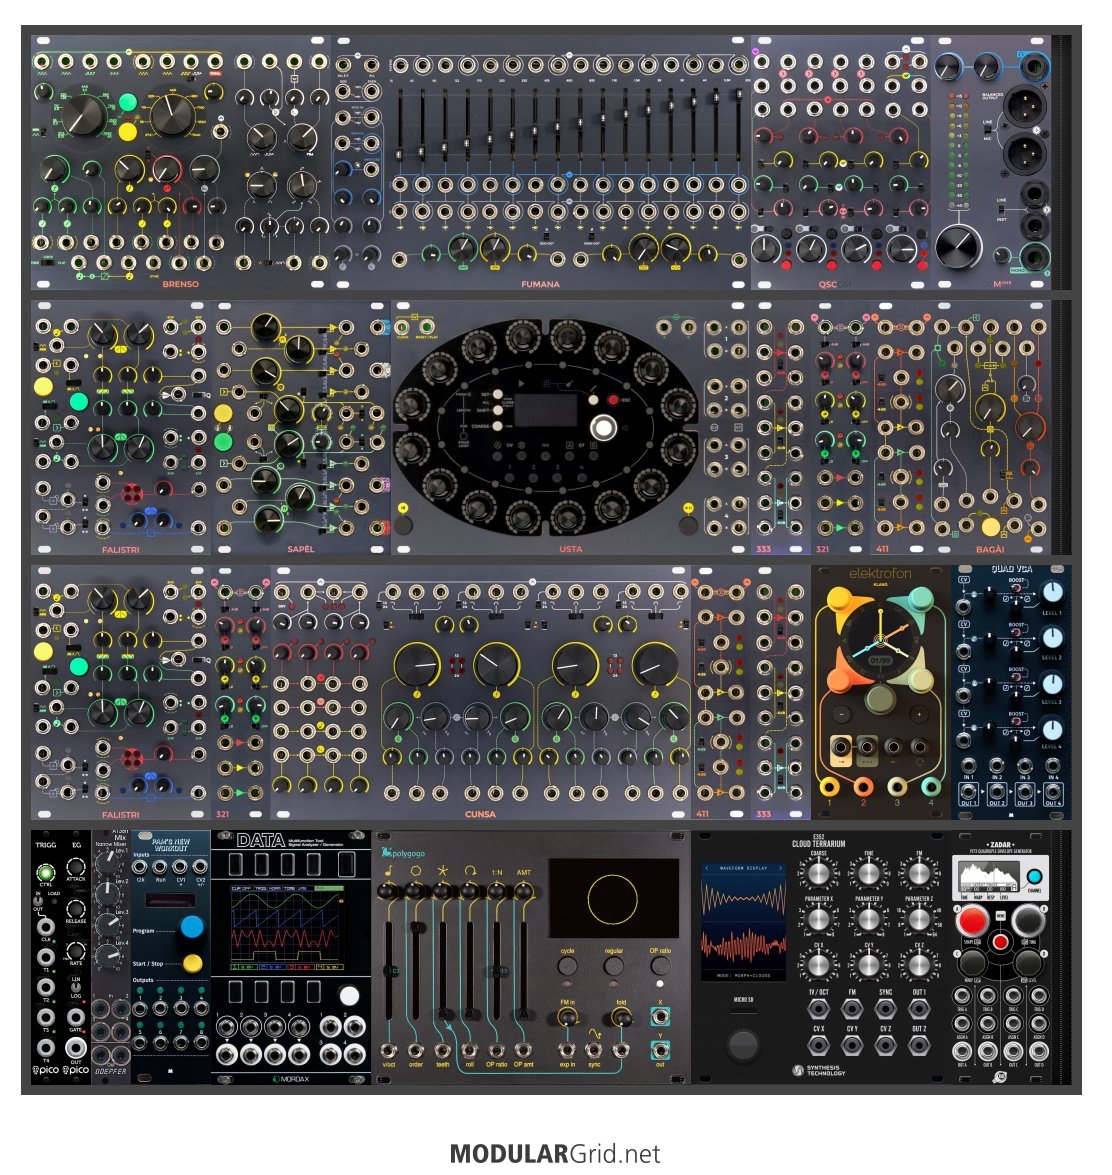Click Polygogo's musical note icon knob
Viewport: 1112px width, 1175px height.
point(387,891)
